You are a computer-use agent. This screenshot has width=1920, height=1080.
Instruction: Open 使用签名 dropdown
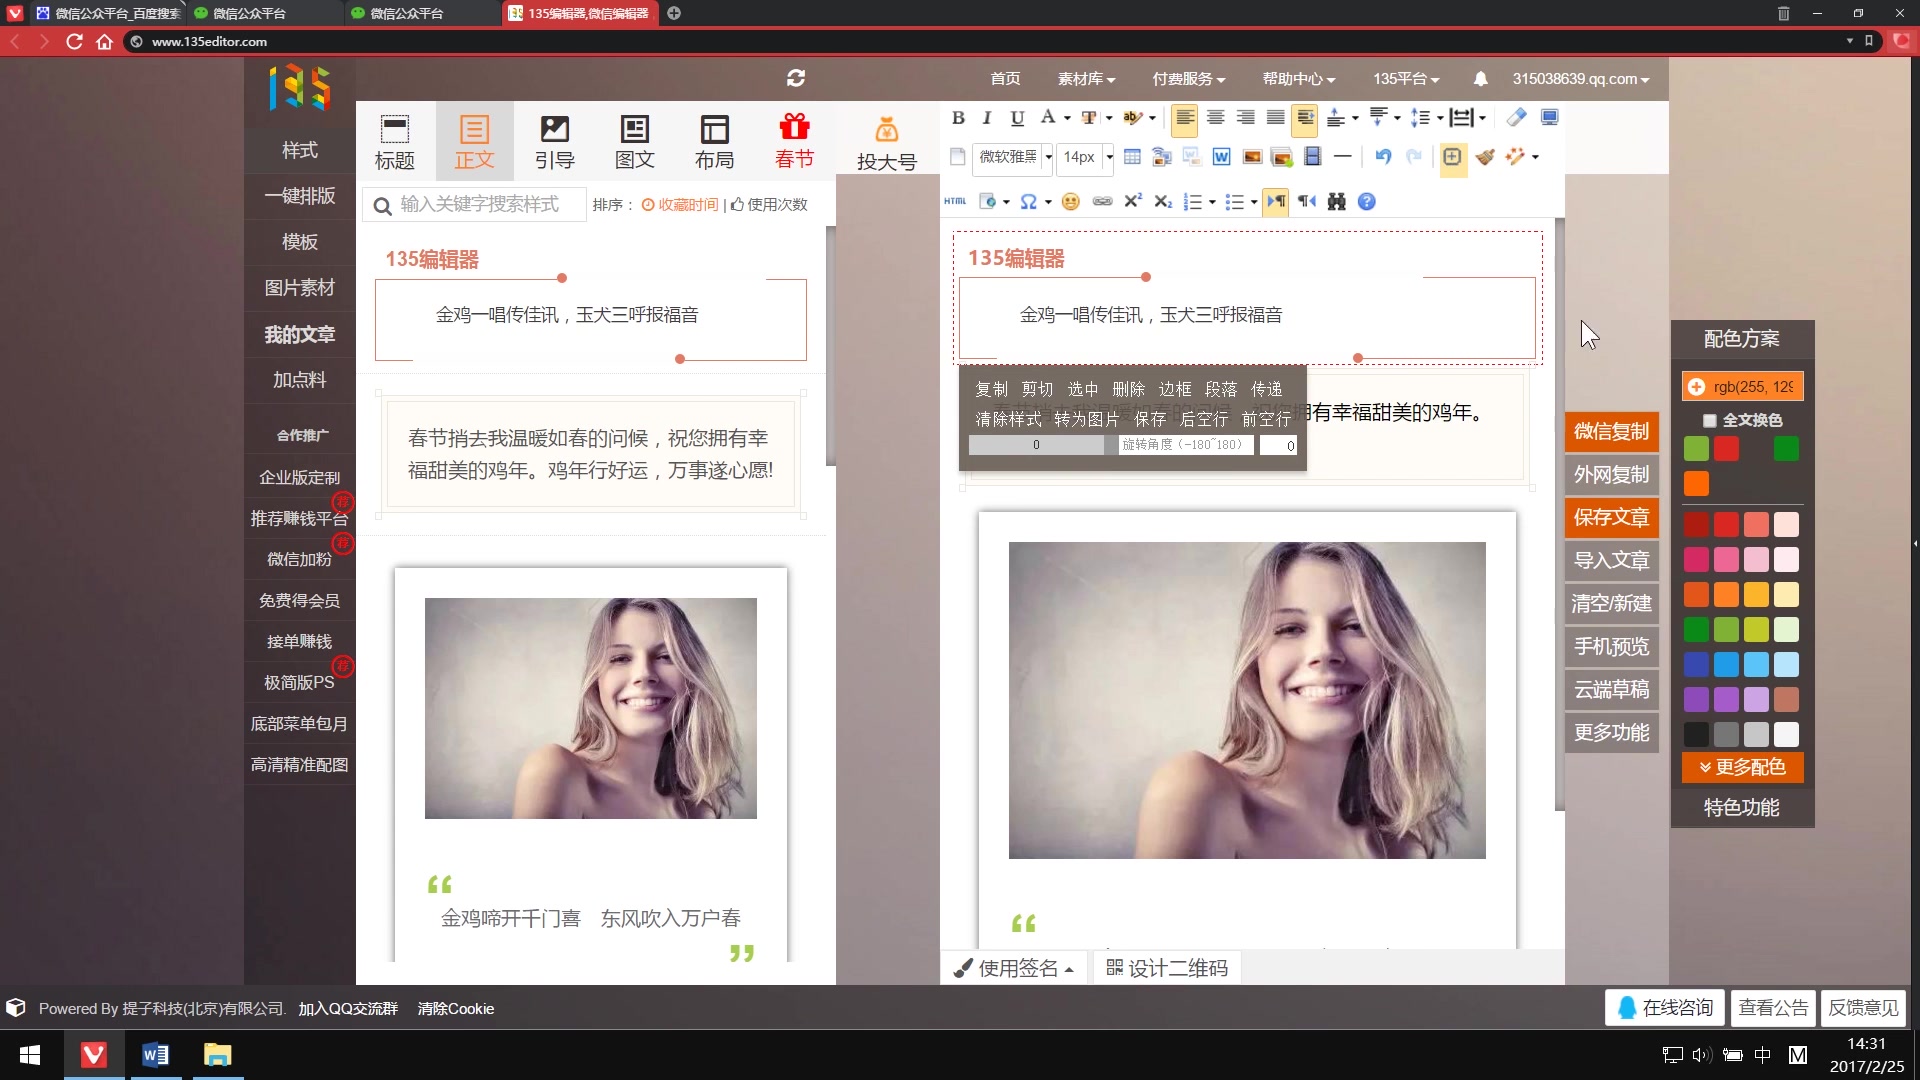point(1016,968)
